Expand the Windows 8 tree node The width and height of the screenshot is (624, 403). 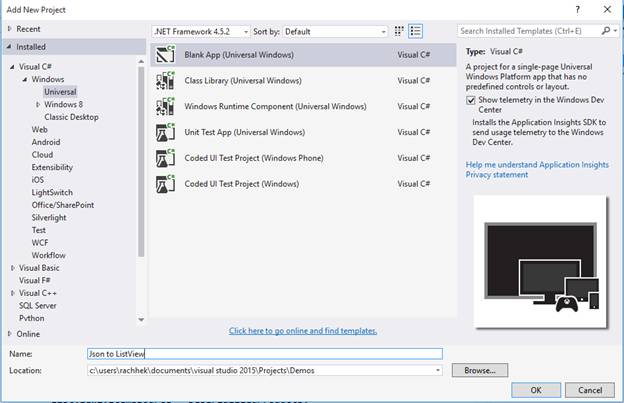(x=38, y=104)
